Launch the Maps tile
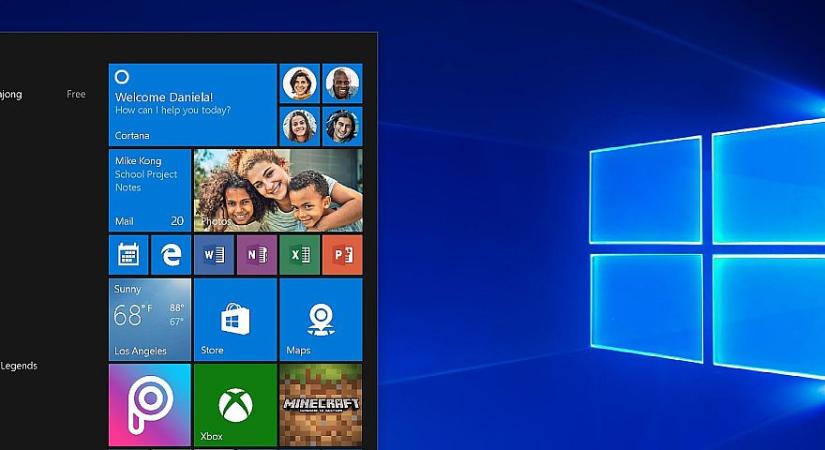Screen dimensions: 825x450 [321, 319]
